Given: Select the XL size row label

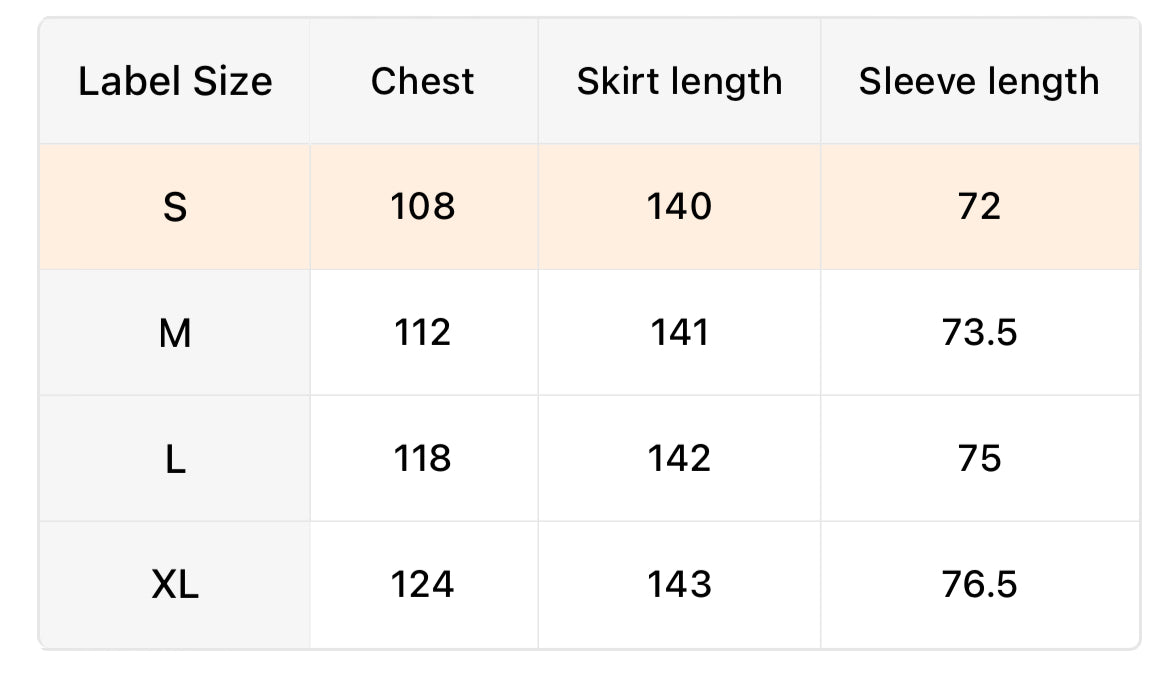Looking at the screenshot, I should (175, 585).
